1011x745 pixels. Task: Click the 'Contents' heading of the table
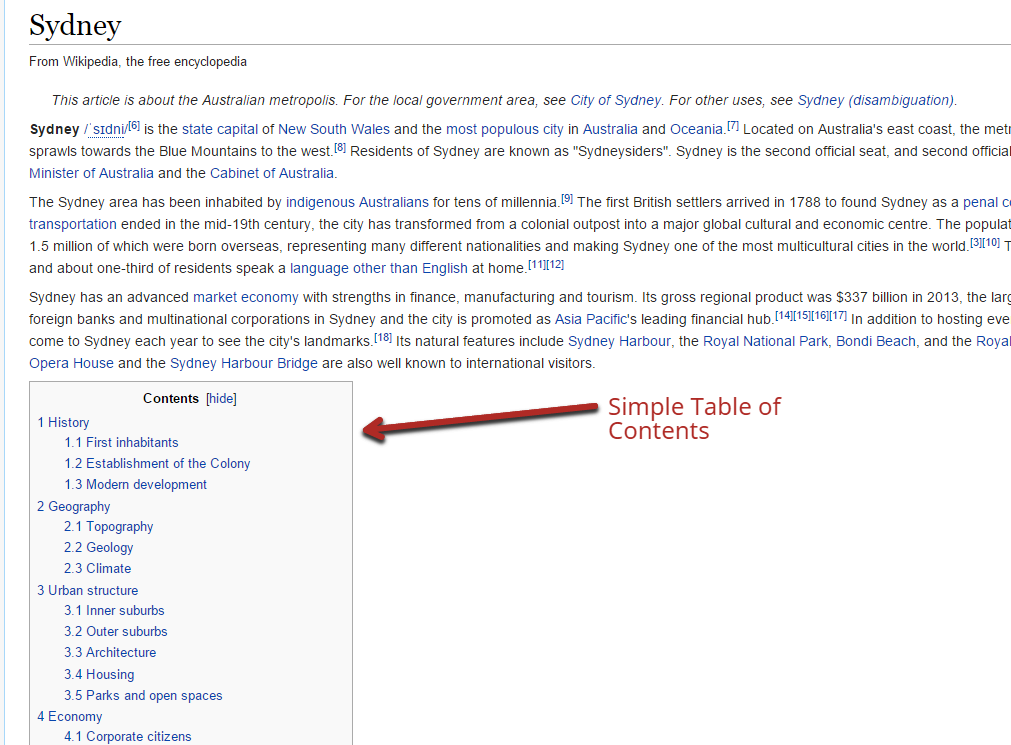pos(171,399)
